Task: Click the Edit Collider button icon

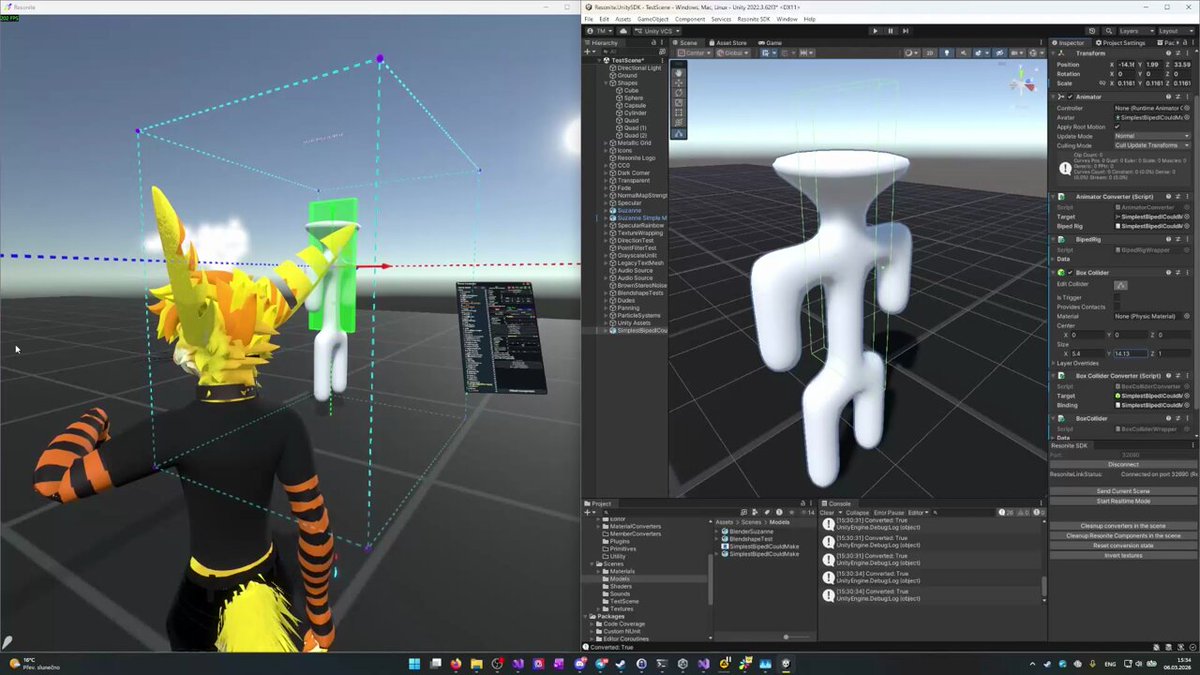Action: (x=1121, y=285)
